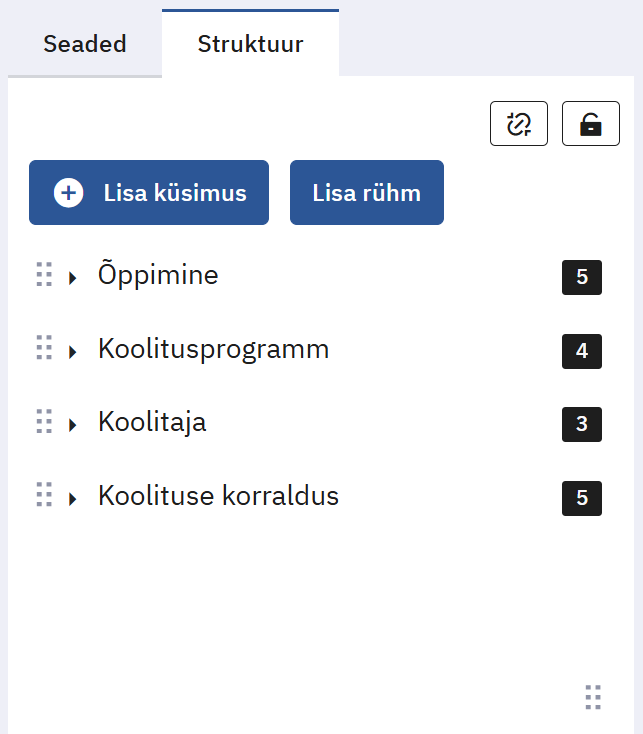Click the link-refresh icon button
Image resolution: width=643 pixels, height=734 pixels.
[518, 124]
